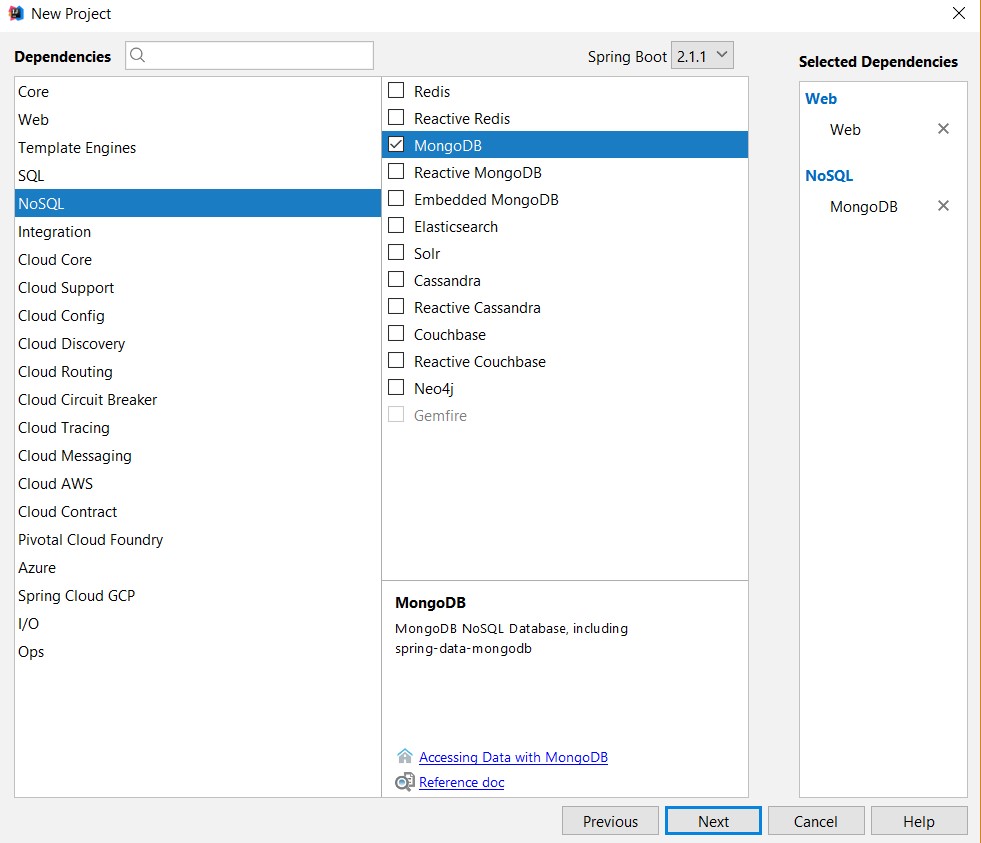The image size is (981, 843).
Task: Remove MongoDB from Selected Dependencies
Action: [x=943, y=206]
